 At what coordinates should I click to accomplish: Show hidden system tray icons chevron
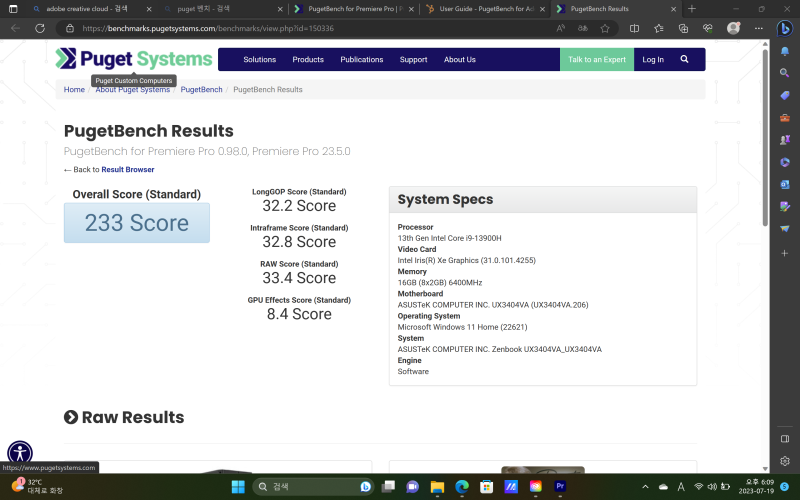[x=645, y=487]
